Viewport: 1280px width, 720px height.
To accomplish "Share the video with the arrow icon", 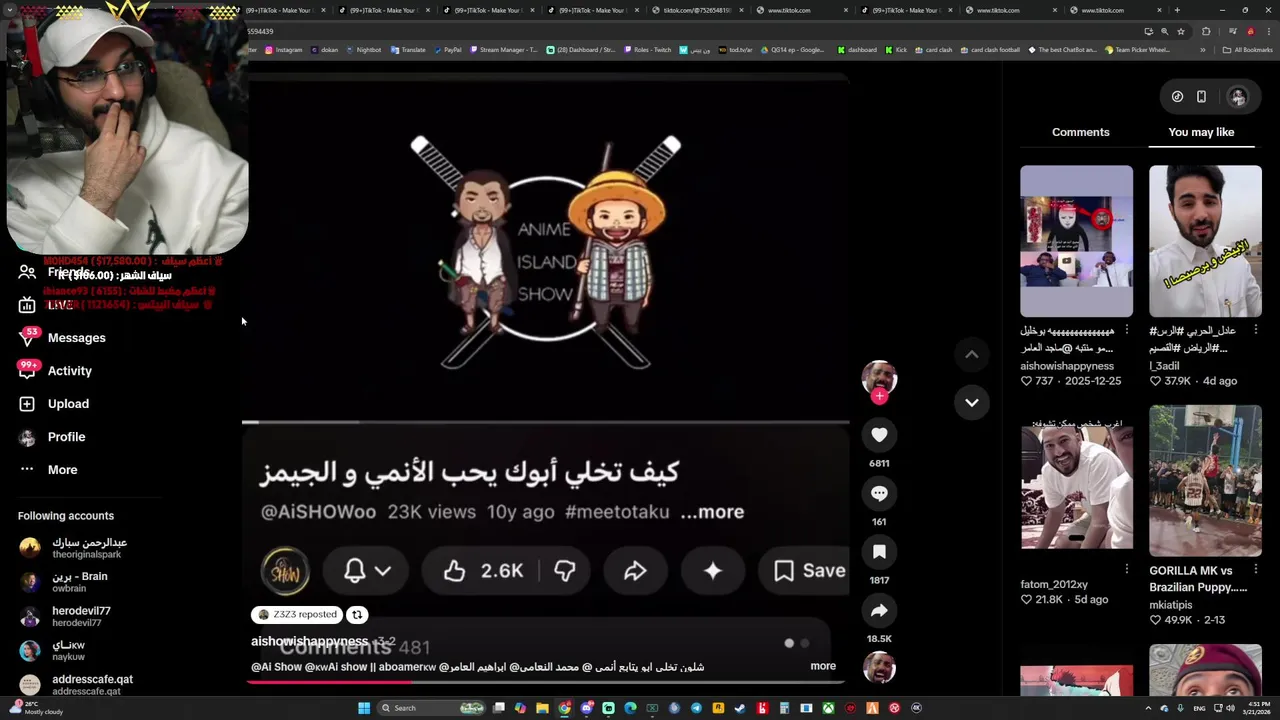I will point(879,610).
